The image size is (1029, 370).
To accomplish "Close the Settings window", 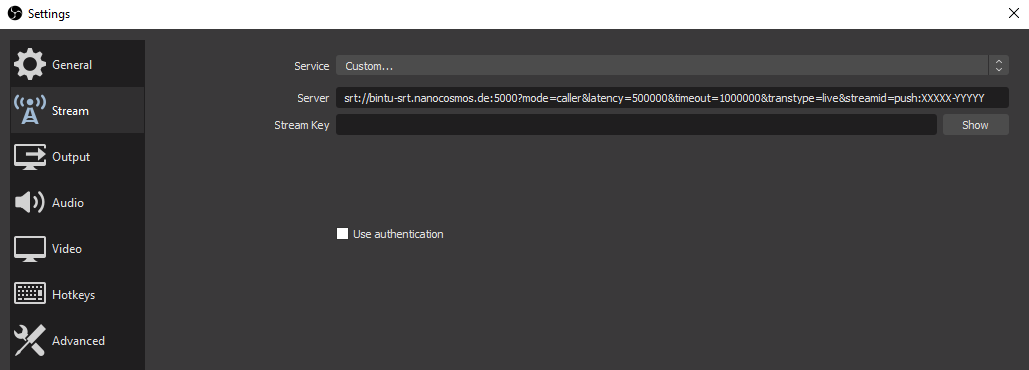I will point(1013,13).
